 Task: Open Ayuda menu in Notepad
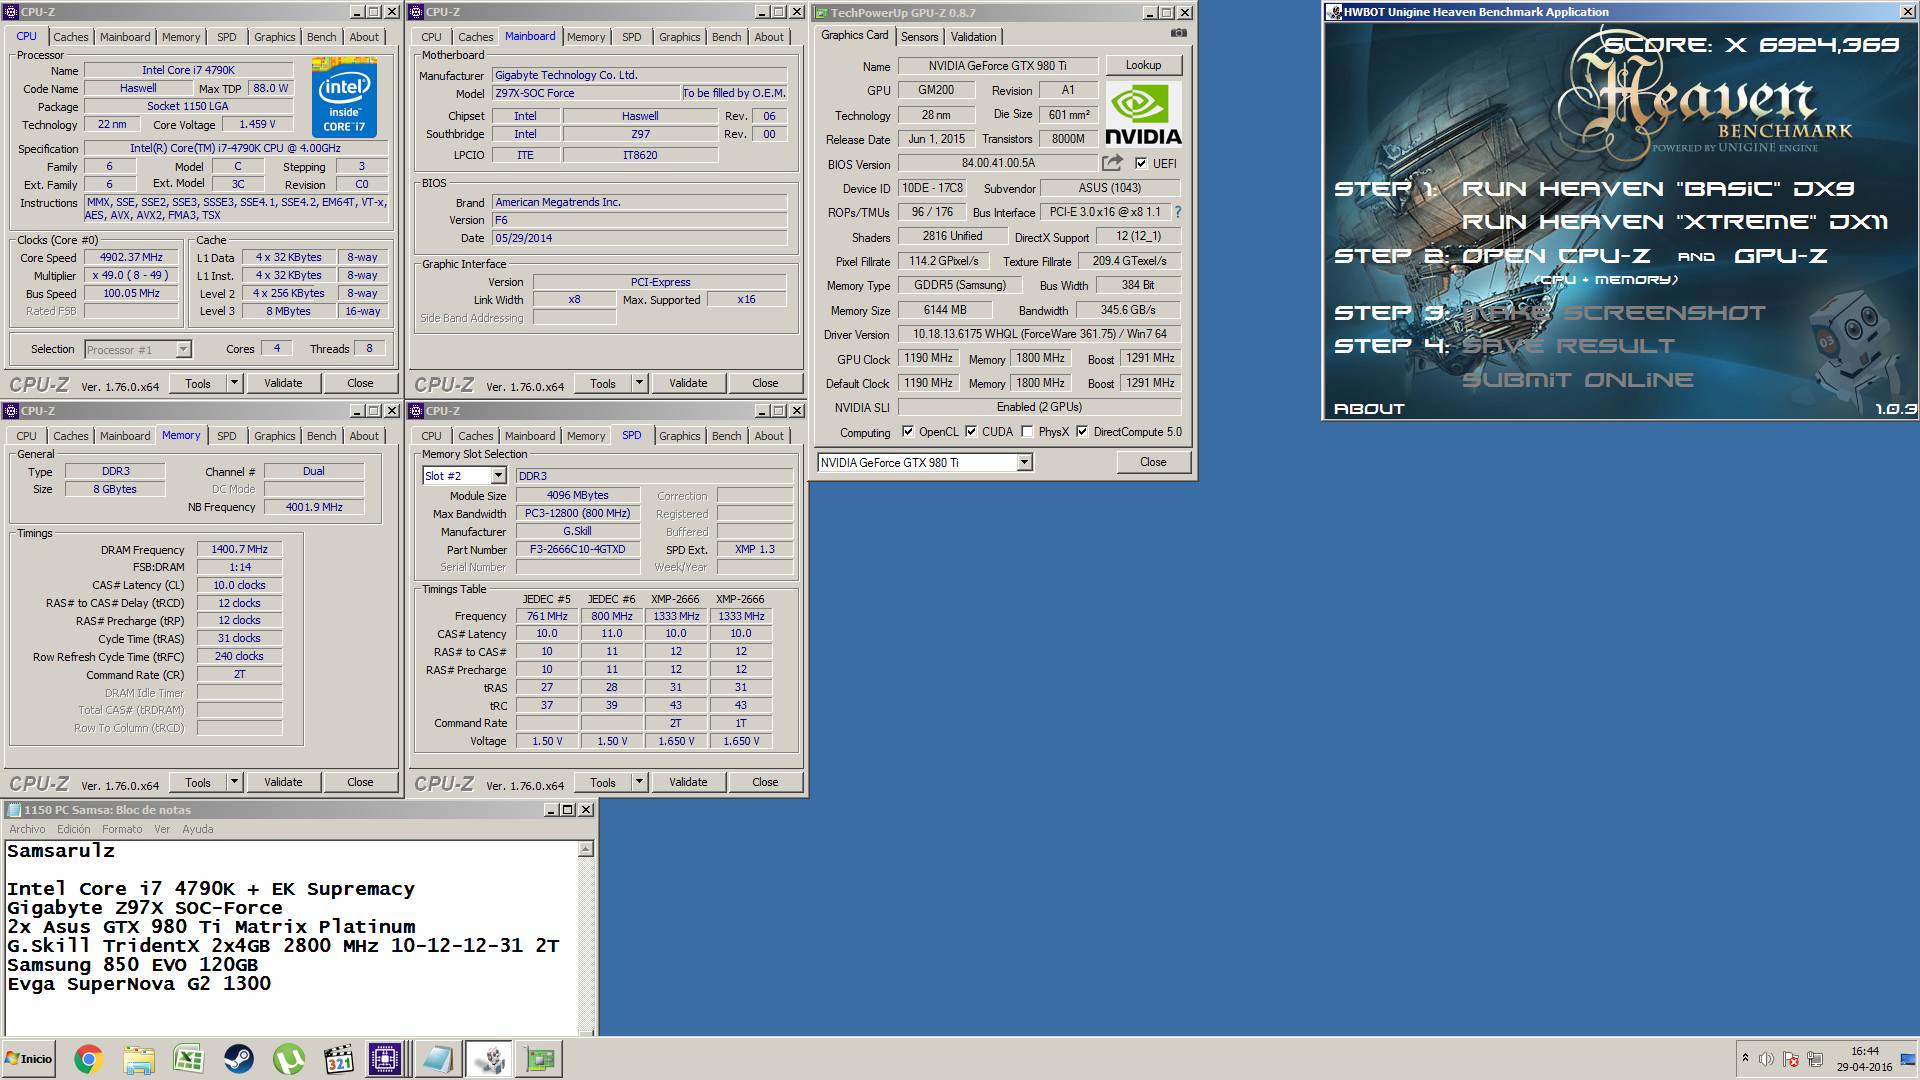tap(197, 829)
